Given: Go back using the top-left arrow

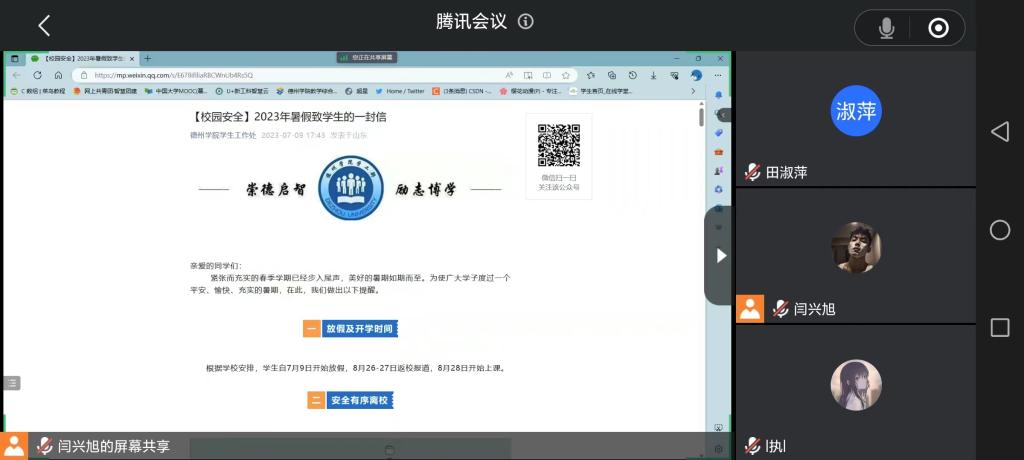Looking at the screenshot, I should (x=44, y=26).
